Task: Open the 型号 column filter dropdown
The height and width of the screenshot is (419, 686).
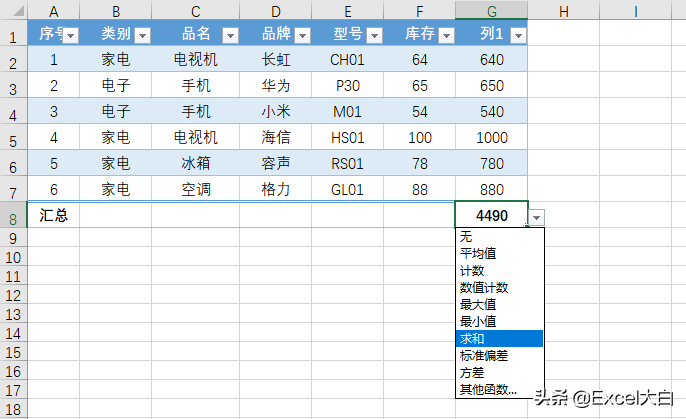Action: [374, 35]
